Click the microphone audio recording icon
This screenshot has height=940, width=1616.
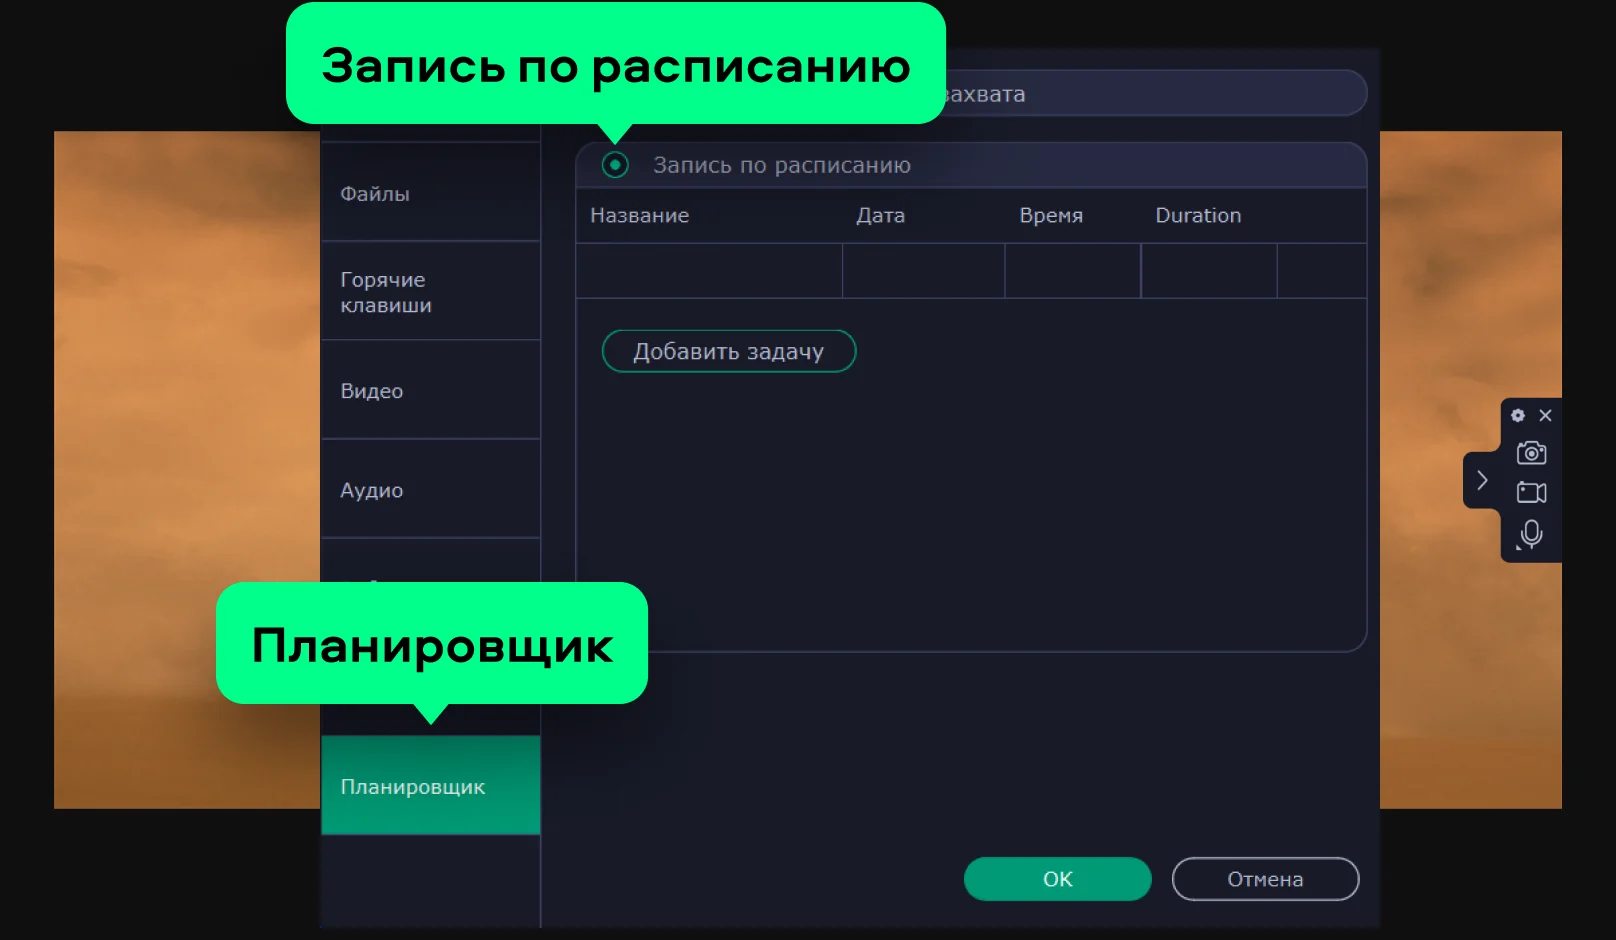(x=1531, y=534)
